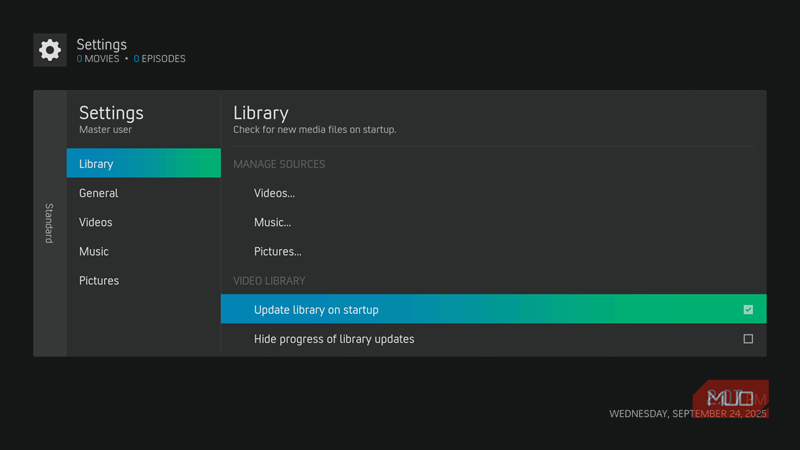This screenshot has width=800, height=450.
Task: Click the "0 EPISODES" count in header
Action: pos(160,59)
